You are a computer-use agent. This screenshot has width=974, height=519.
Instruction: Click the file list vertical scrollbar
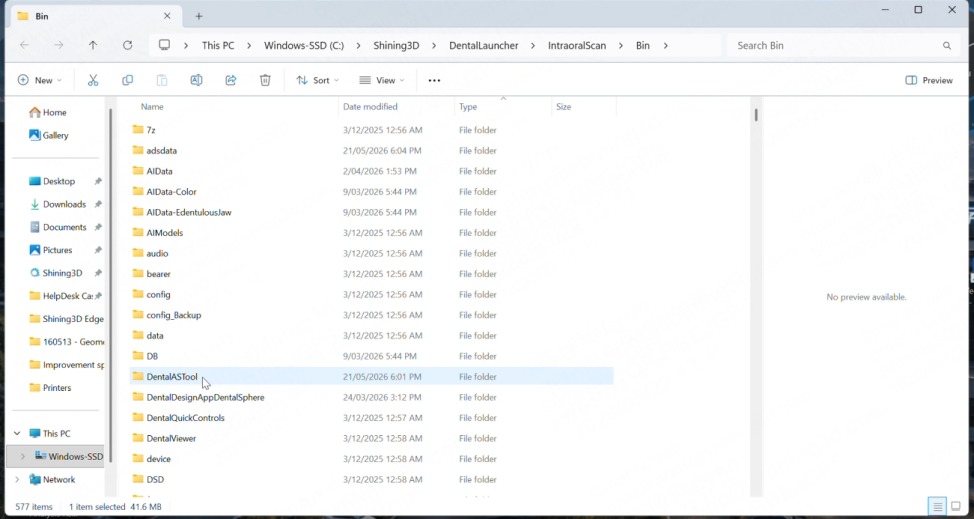coord(756,115)
